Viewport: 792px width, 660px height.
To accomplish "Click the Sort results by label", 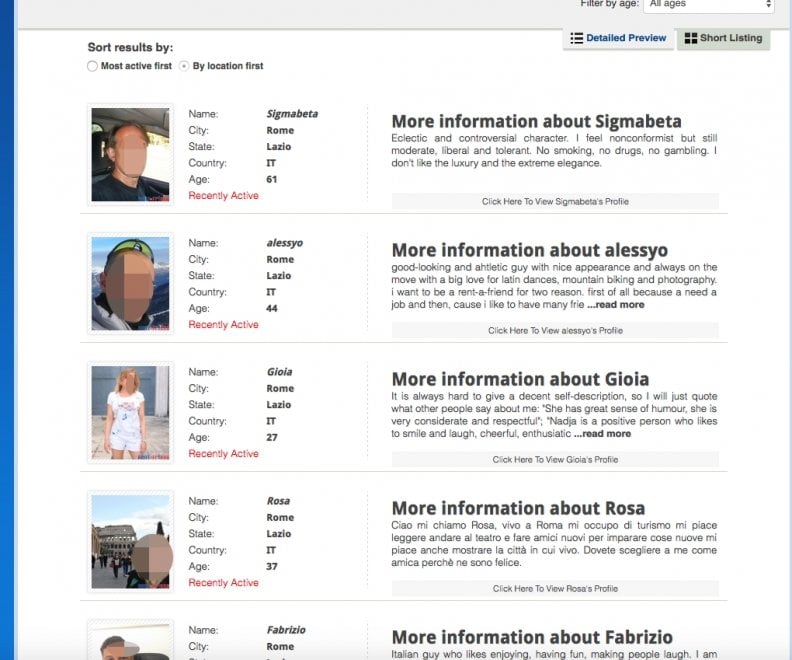I will [x=130, y=47].
